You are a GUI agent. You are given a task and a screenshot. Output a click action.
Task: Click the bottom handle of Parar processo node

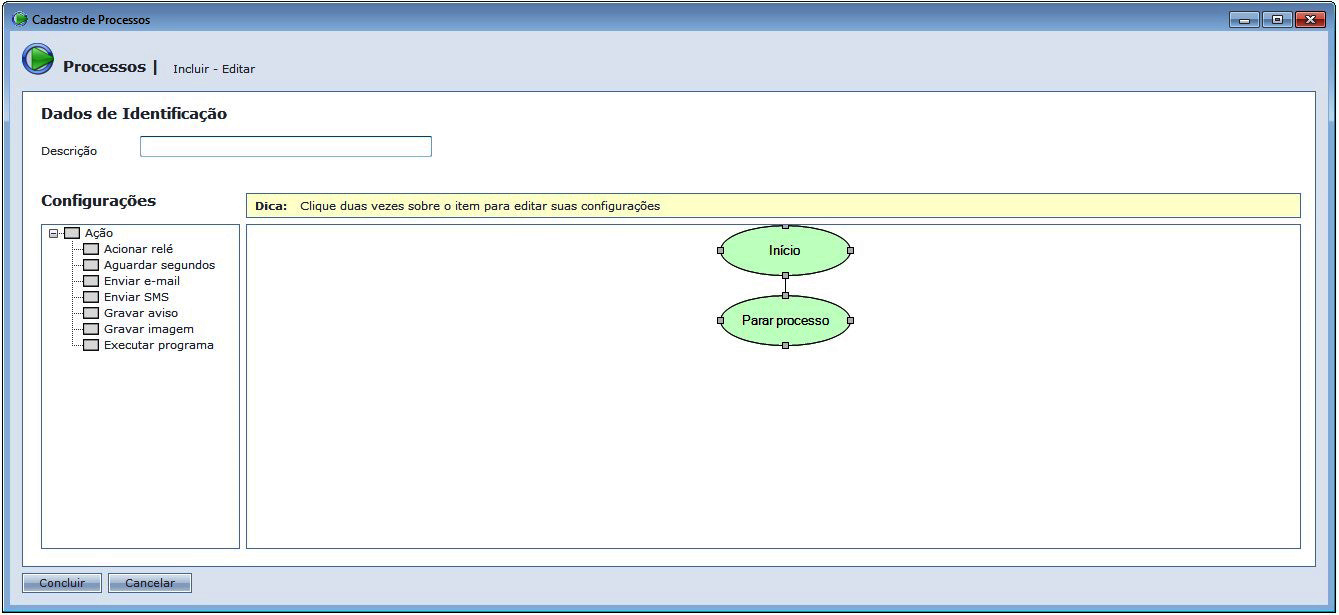point(785,345)
